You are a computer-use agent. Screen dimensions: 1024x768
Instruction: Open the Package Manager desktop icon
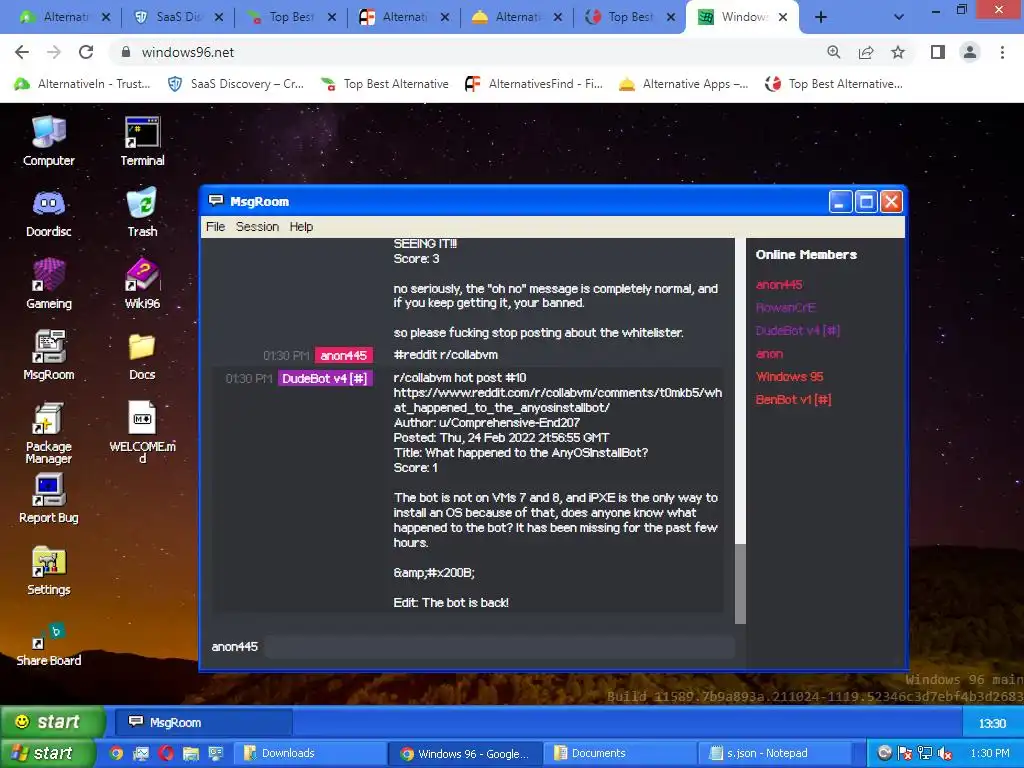coord(48,433)
